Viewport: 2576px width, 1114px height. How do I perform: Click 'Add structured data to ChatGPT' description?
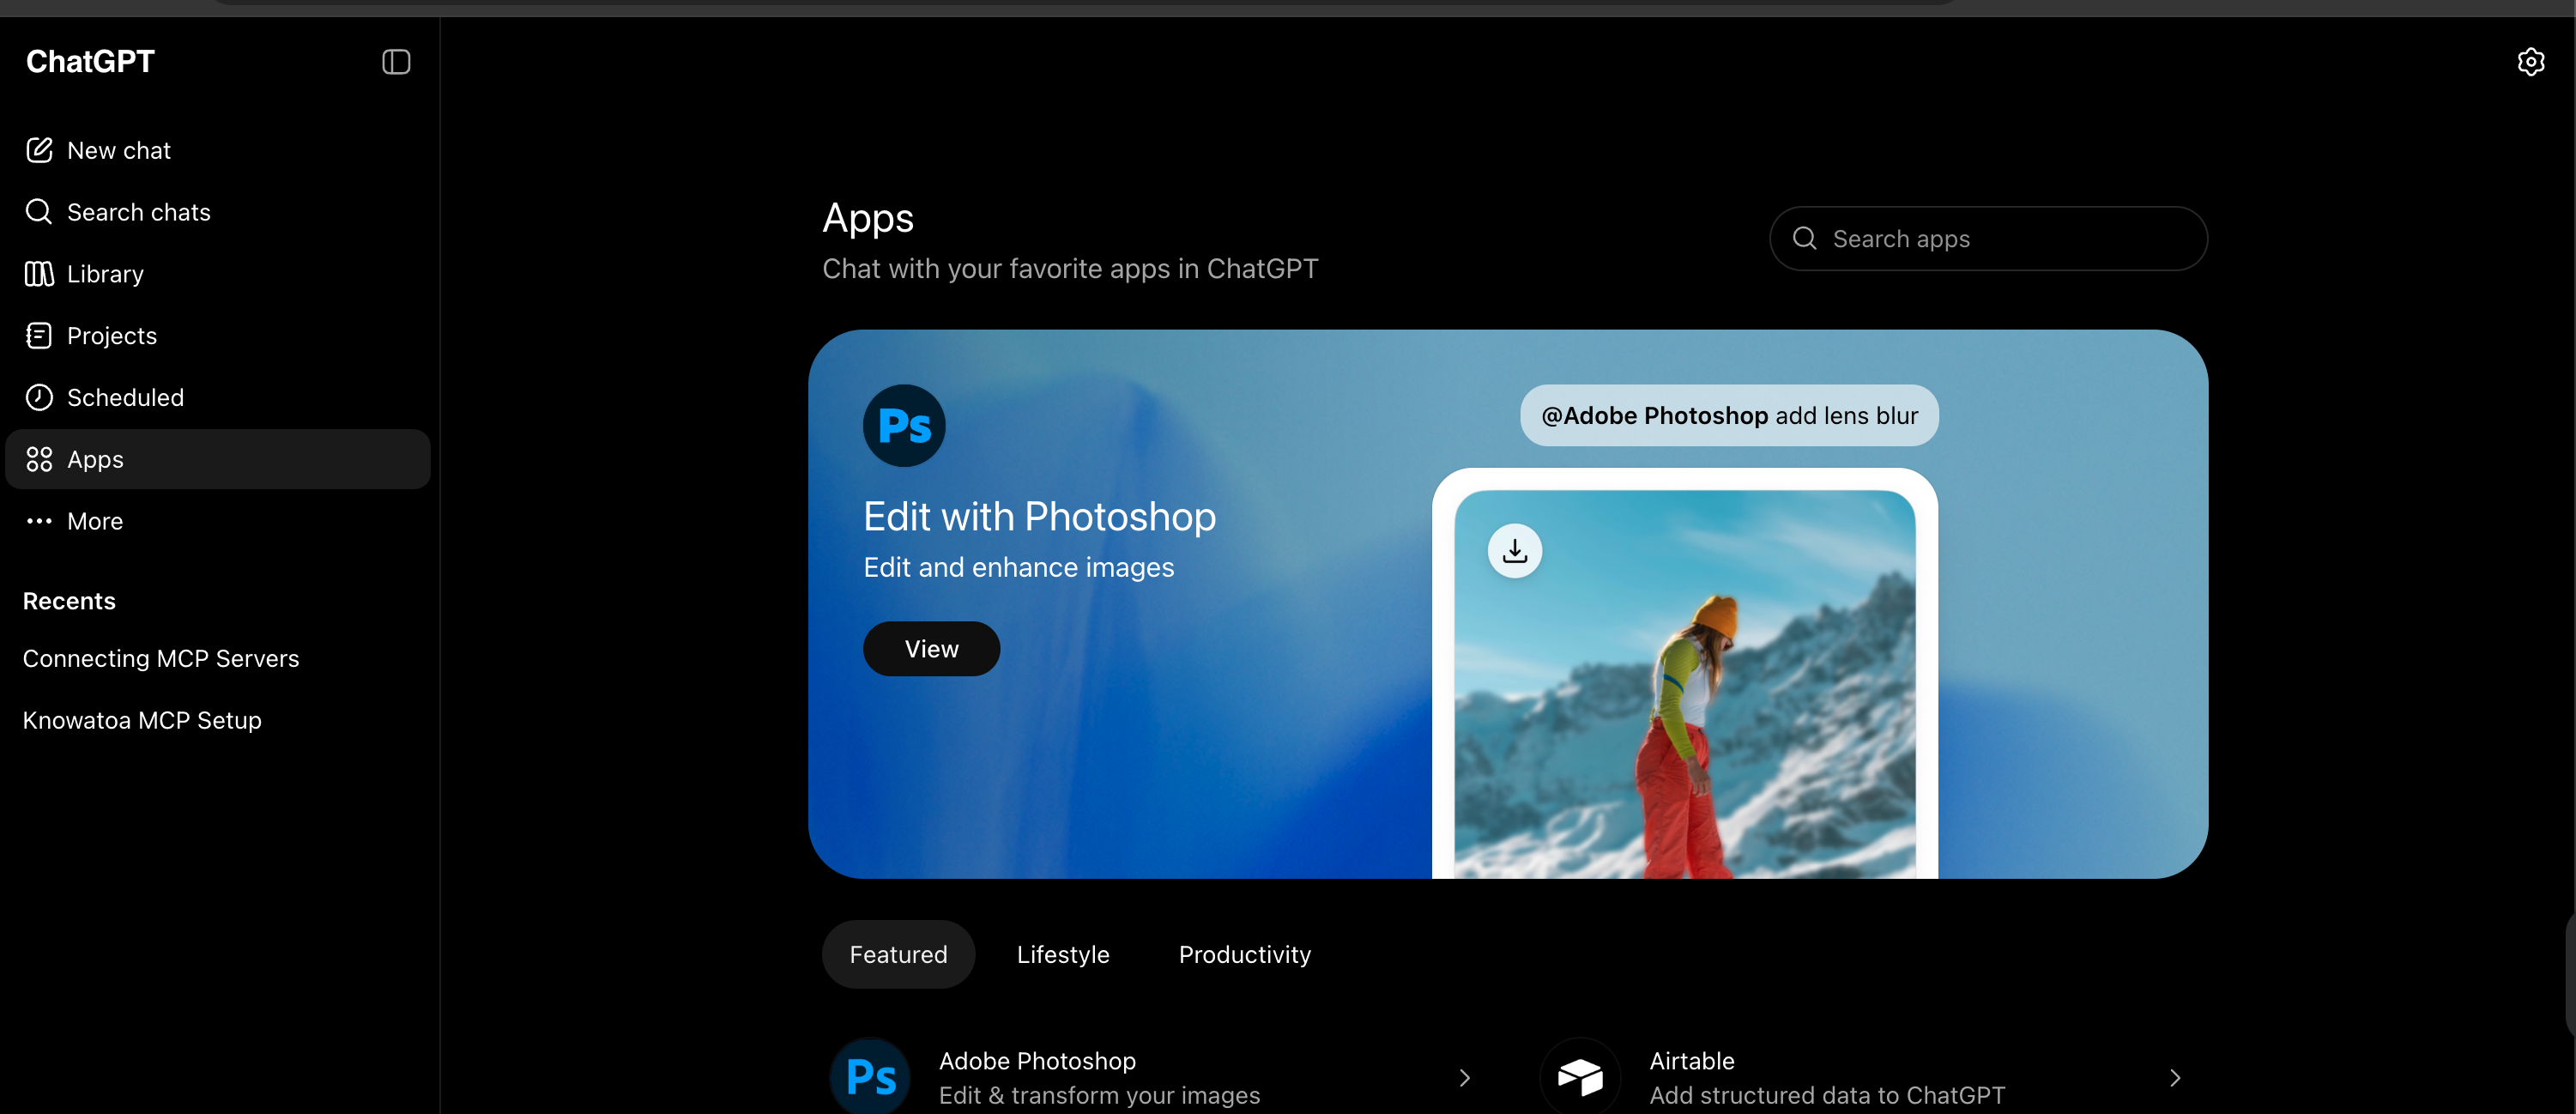[x=1827, y=1095]
